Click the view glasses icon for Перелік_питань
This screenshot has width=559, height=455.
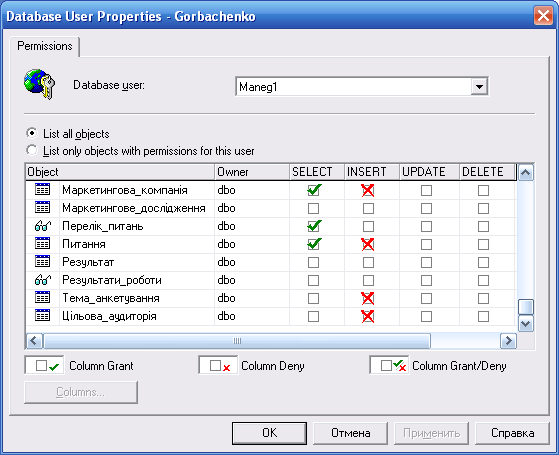point(43,226)
